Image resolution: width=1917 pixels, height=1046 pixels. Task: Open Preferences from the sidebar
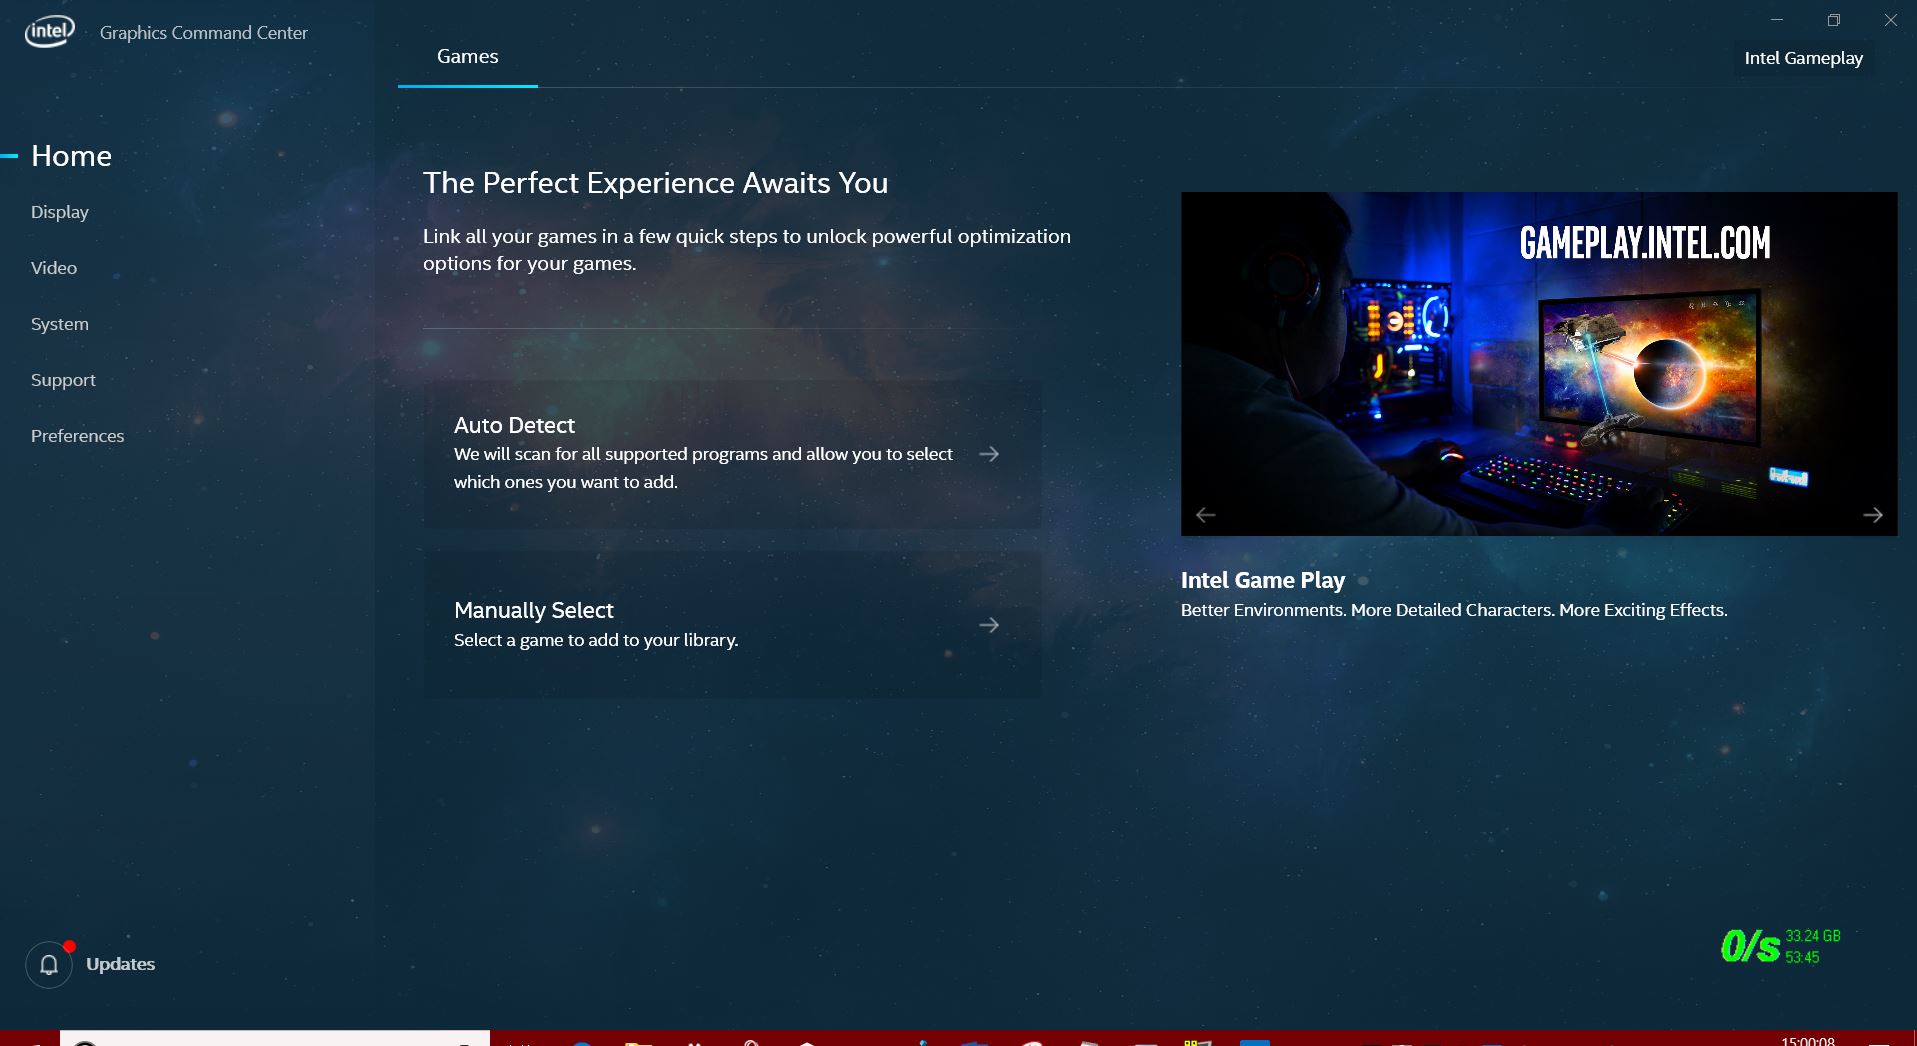(78, 436)
